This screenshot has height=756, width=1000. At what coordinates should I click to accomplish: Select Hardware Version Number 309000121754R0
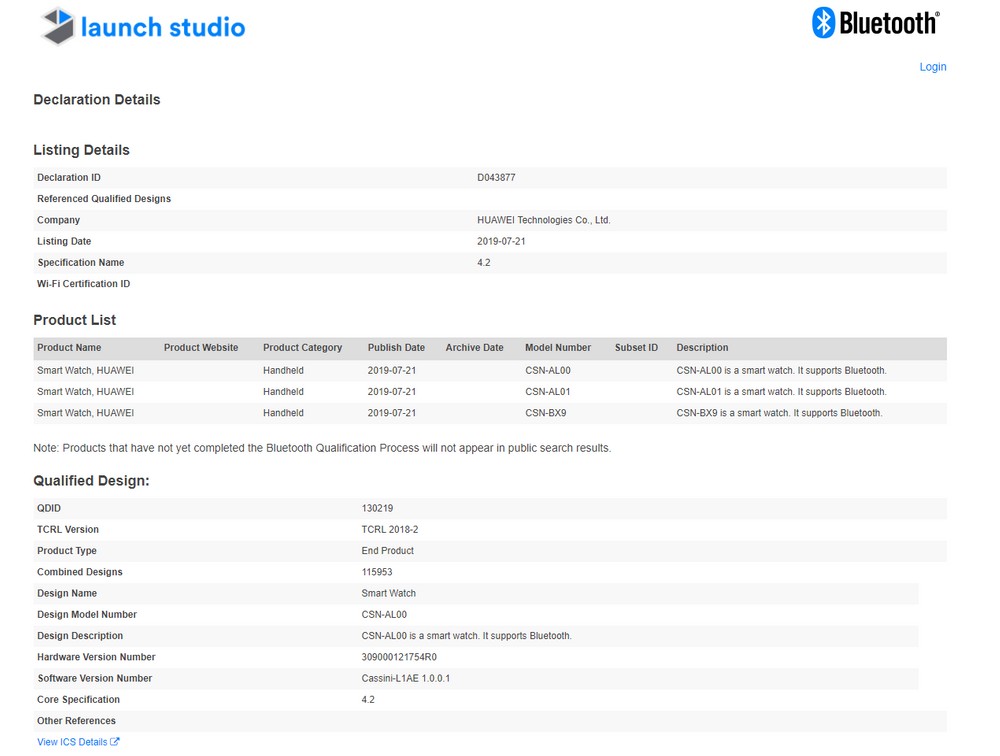[399, 657]
